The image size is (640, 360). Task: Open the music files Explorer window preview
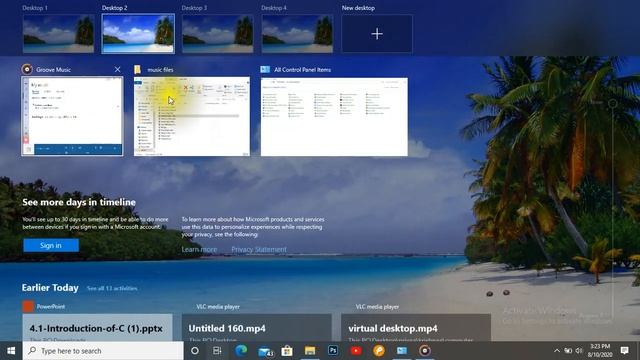pos(192,116)
